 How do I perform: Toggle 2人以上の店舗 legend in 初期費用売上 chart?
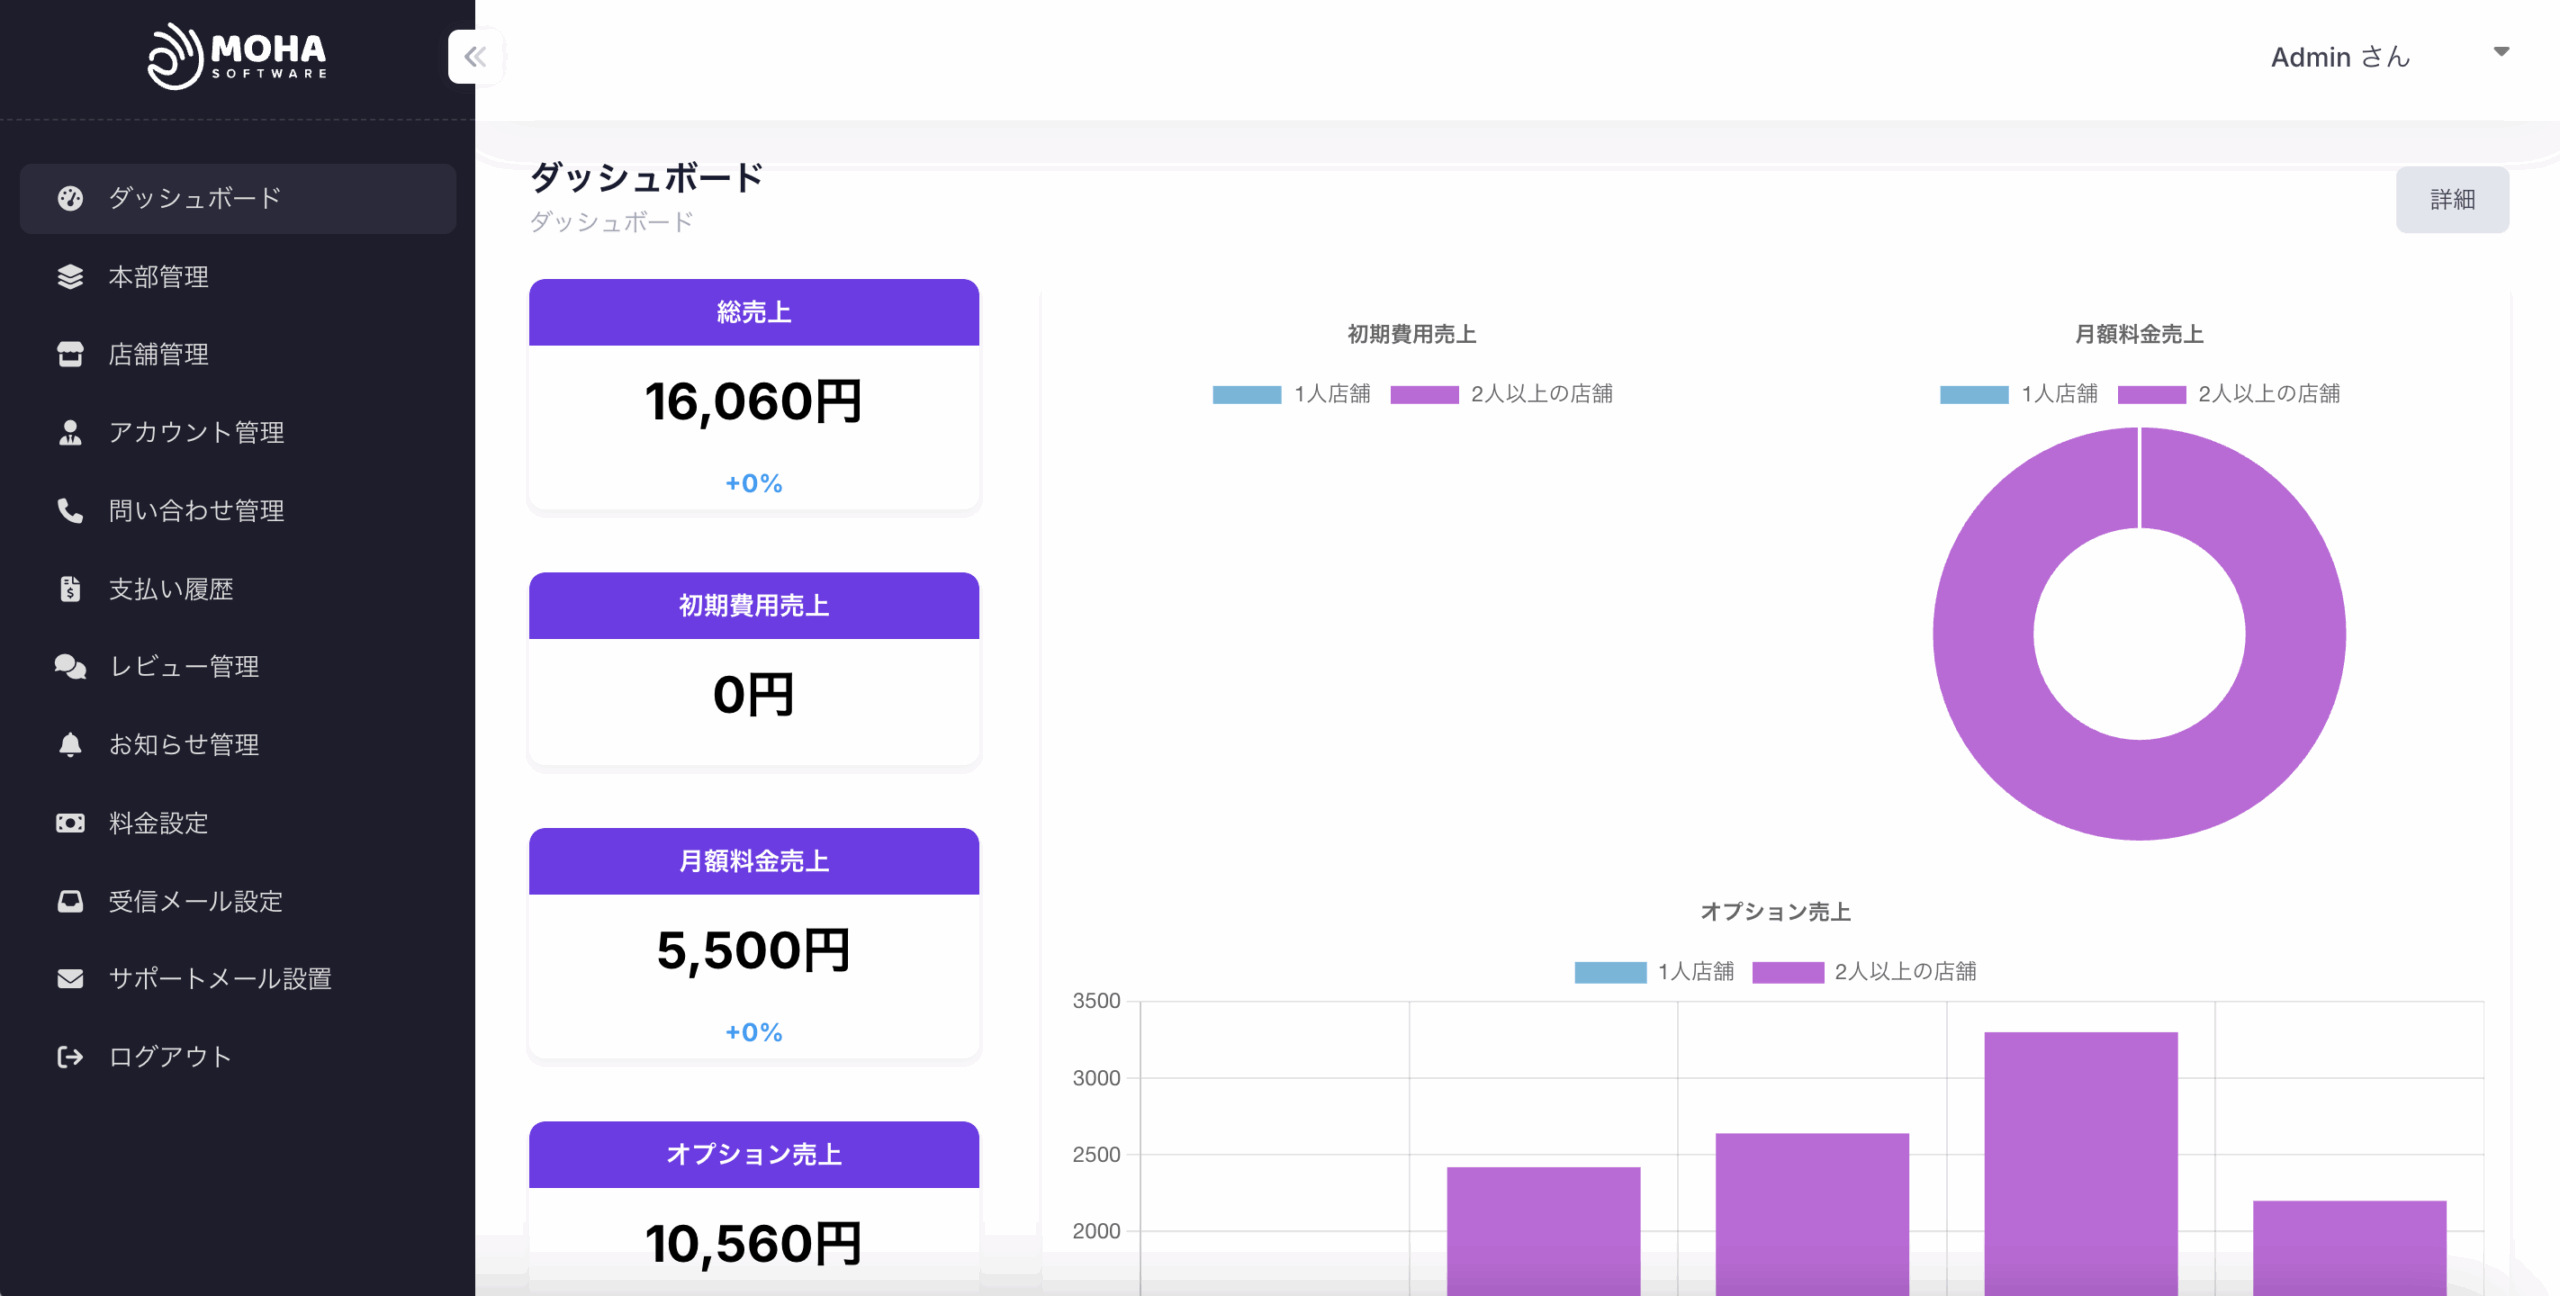[x=1501, y=394]
